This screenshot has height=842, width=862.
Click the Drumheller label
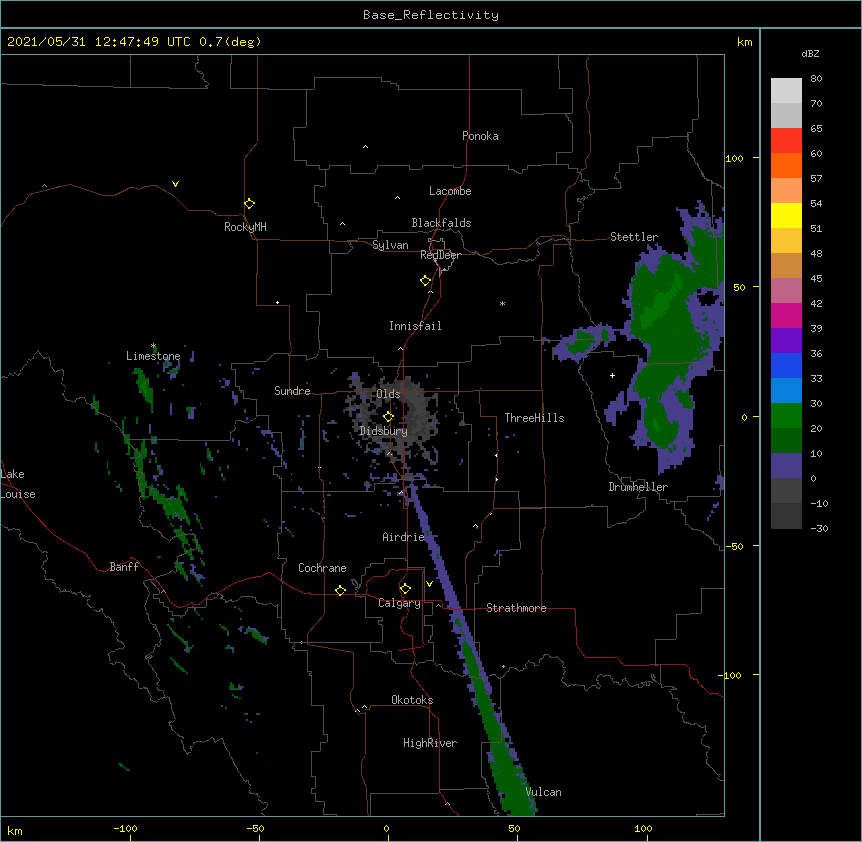coord(638,487)
